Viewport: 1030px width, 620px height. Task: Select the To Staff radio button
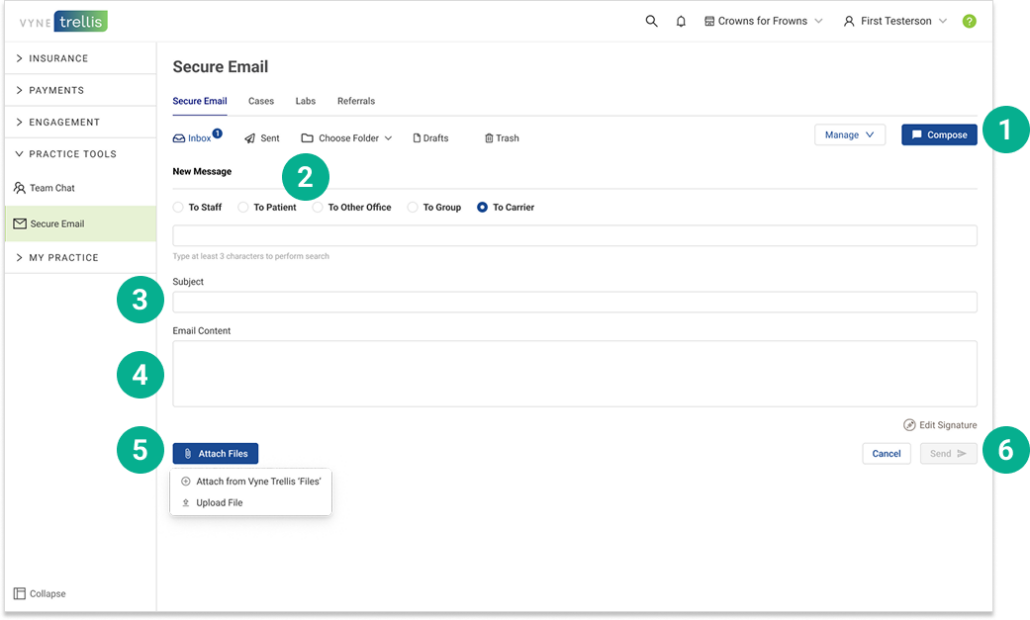pyautogui.click(x=179, y=208)
